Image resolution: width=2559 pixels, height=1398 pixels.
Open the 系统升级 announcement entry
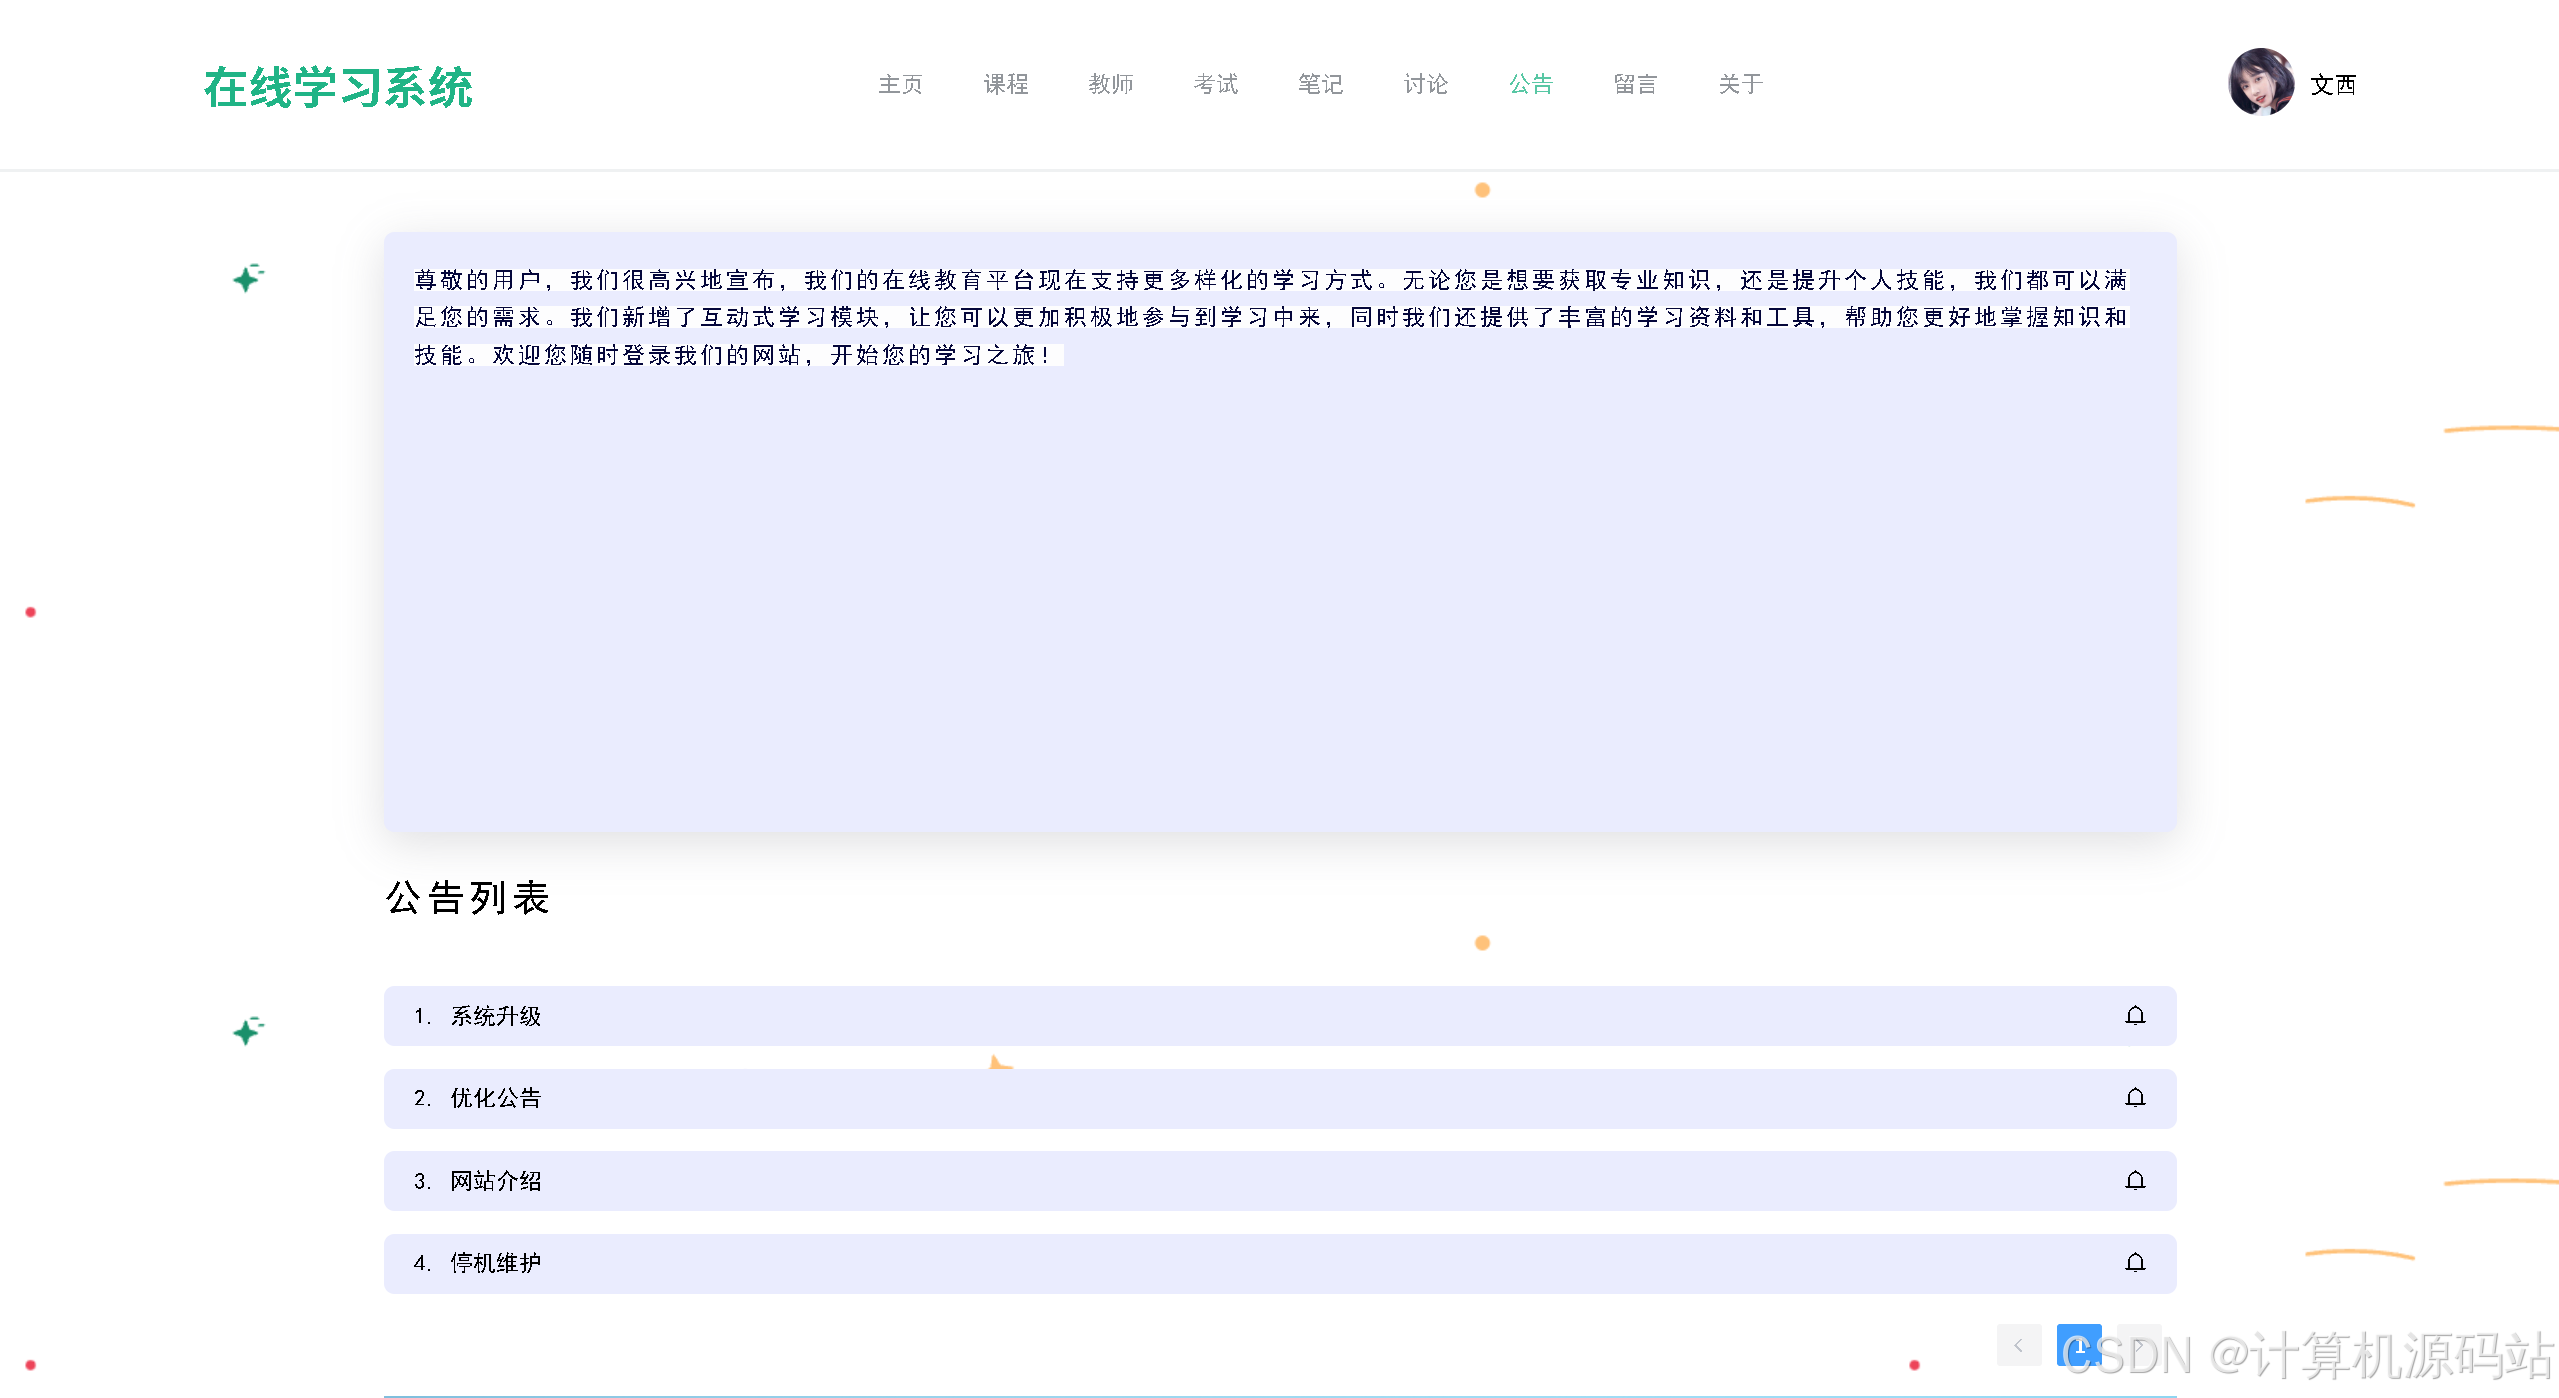tap(495, 1016)
